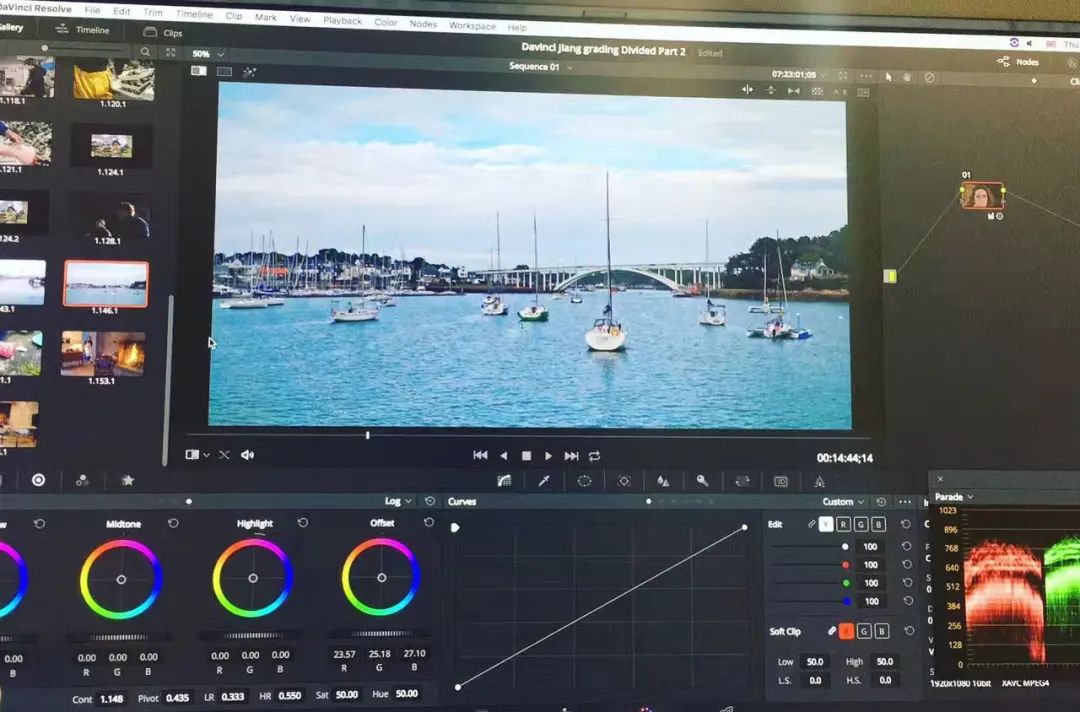
Task: Click the viewer playhead scrubber
Action: coord(368,435)
